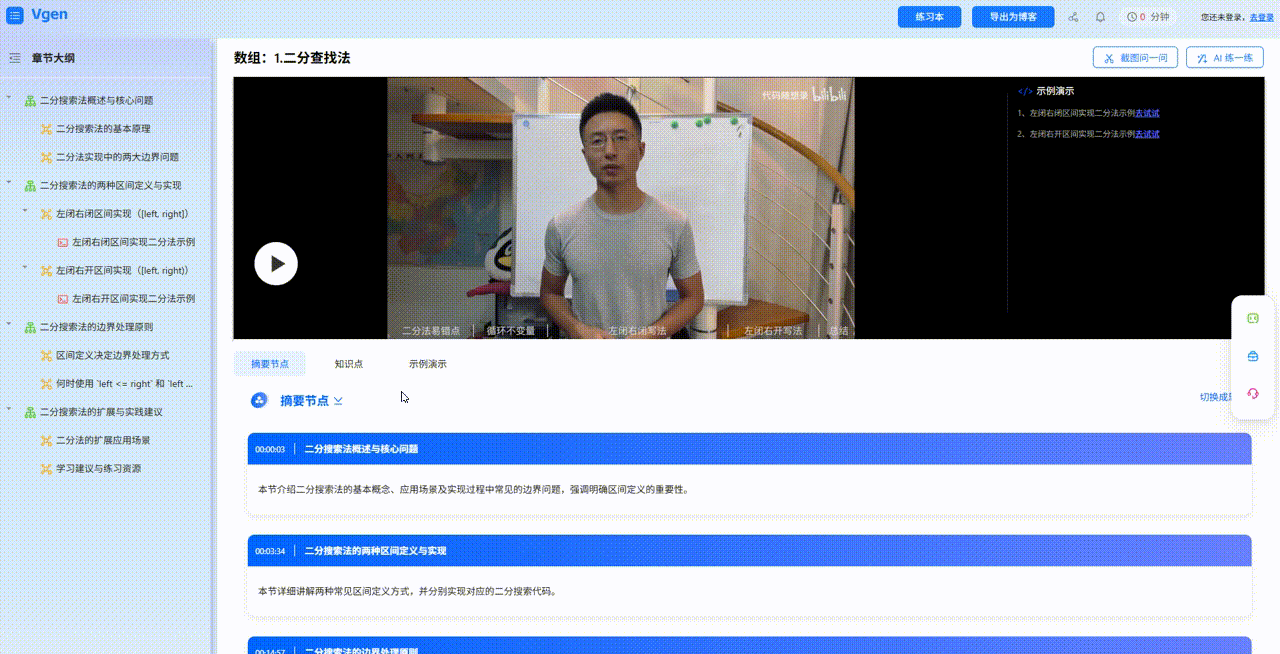Jump to 总结 video chapter marker

[x=838, y=330]
